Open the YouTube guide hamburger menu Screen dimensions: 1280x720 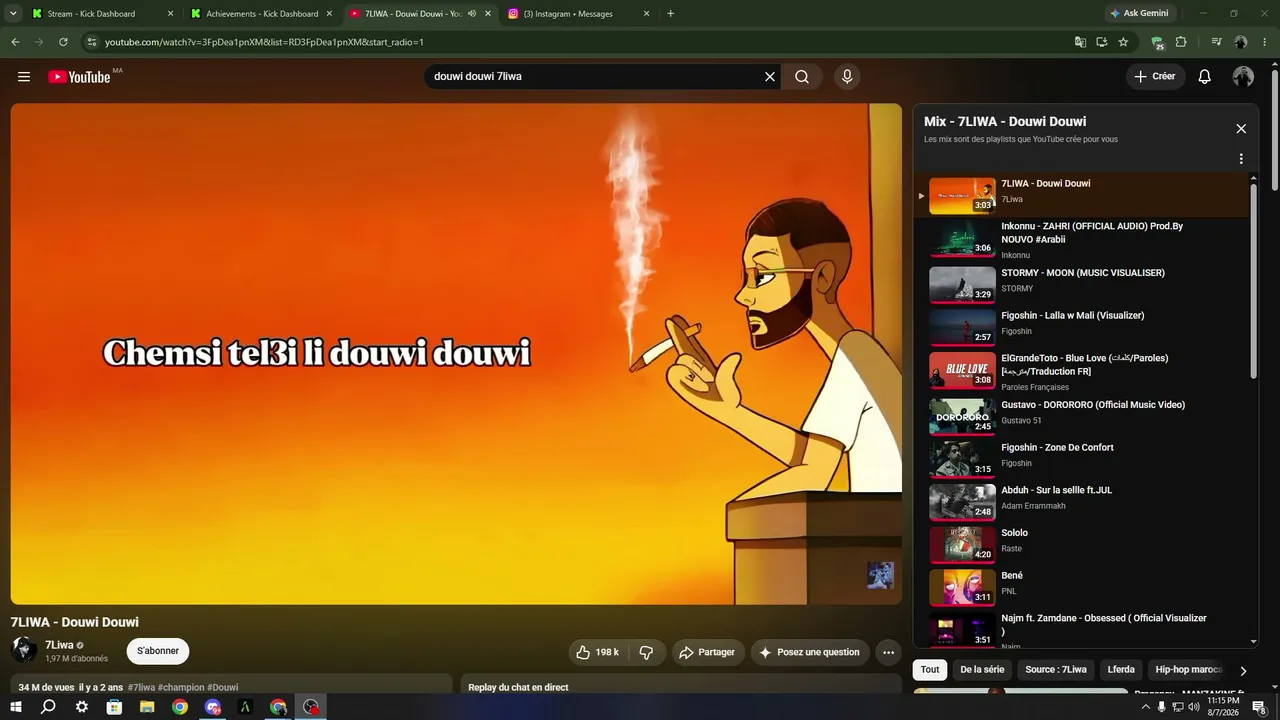click(24, 77)
